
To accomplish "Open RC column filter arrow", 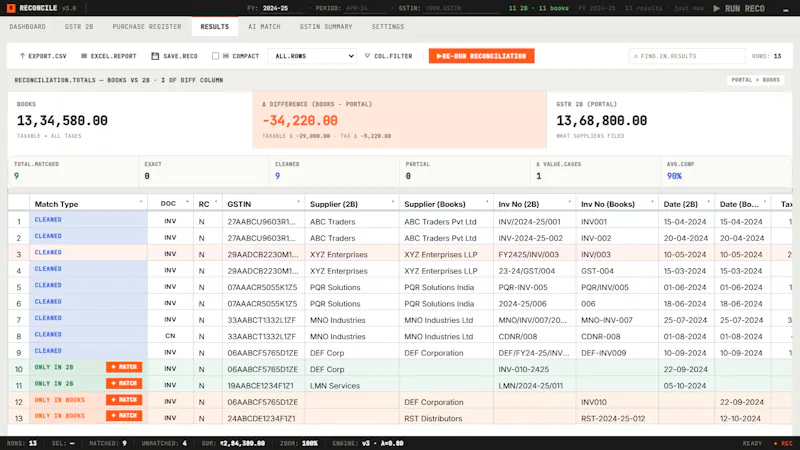I will tap(216, 203).
